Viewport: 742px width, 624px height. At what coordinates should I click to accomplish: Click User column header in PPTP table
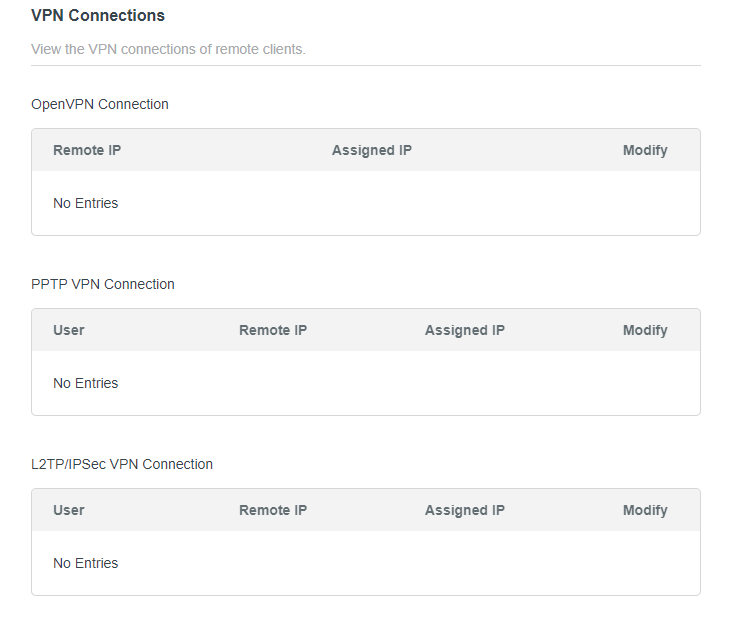coord(69,330)
